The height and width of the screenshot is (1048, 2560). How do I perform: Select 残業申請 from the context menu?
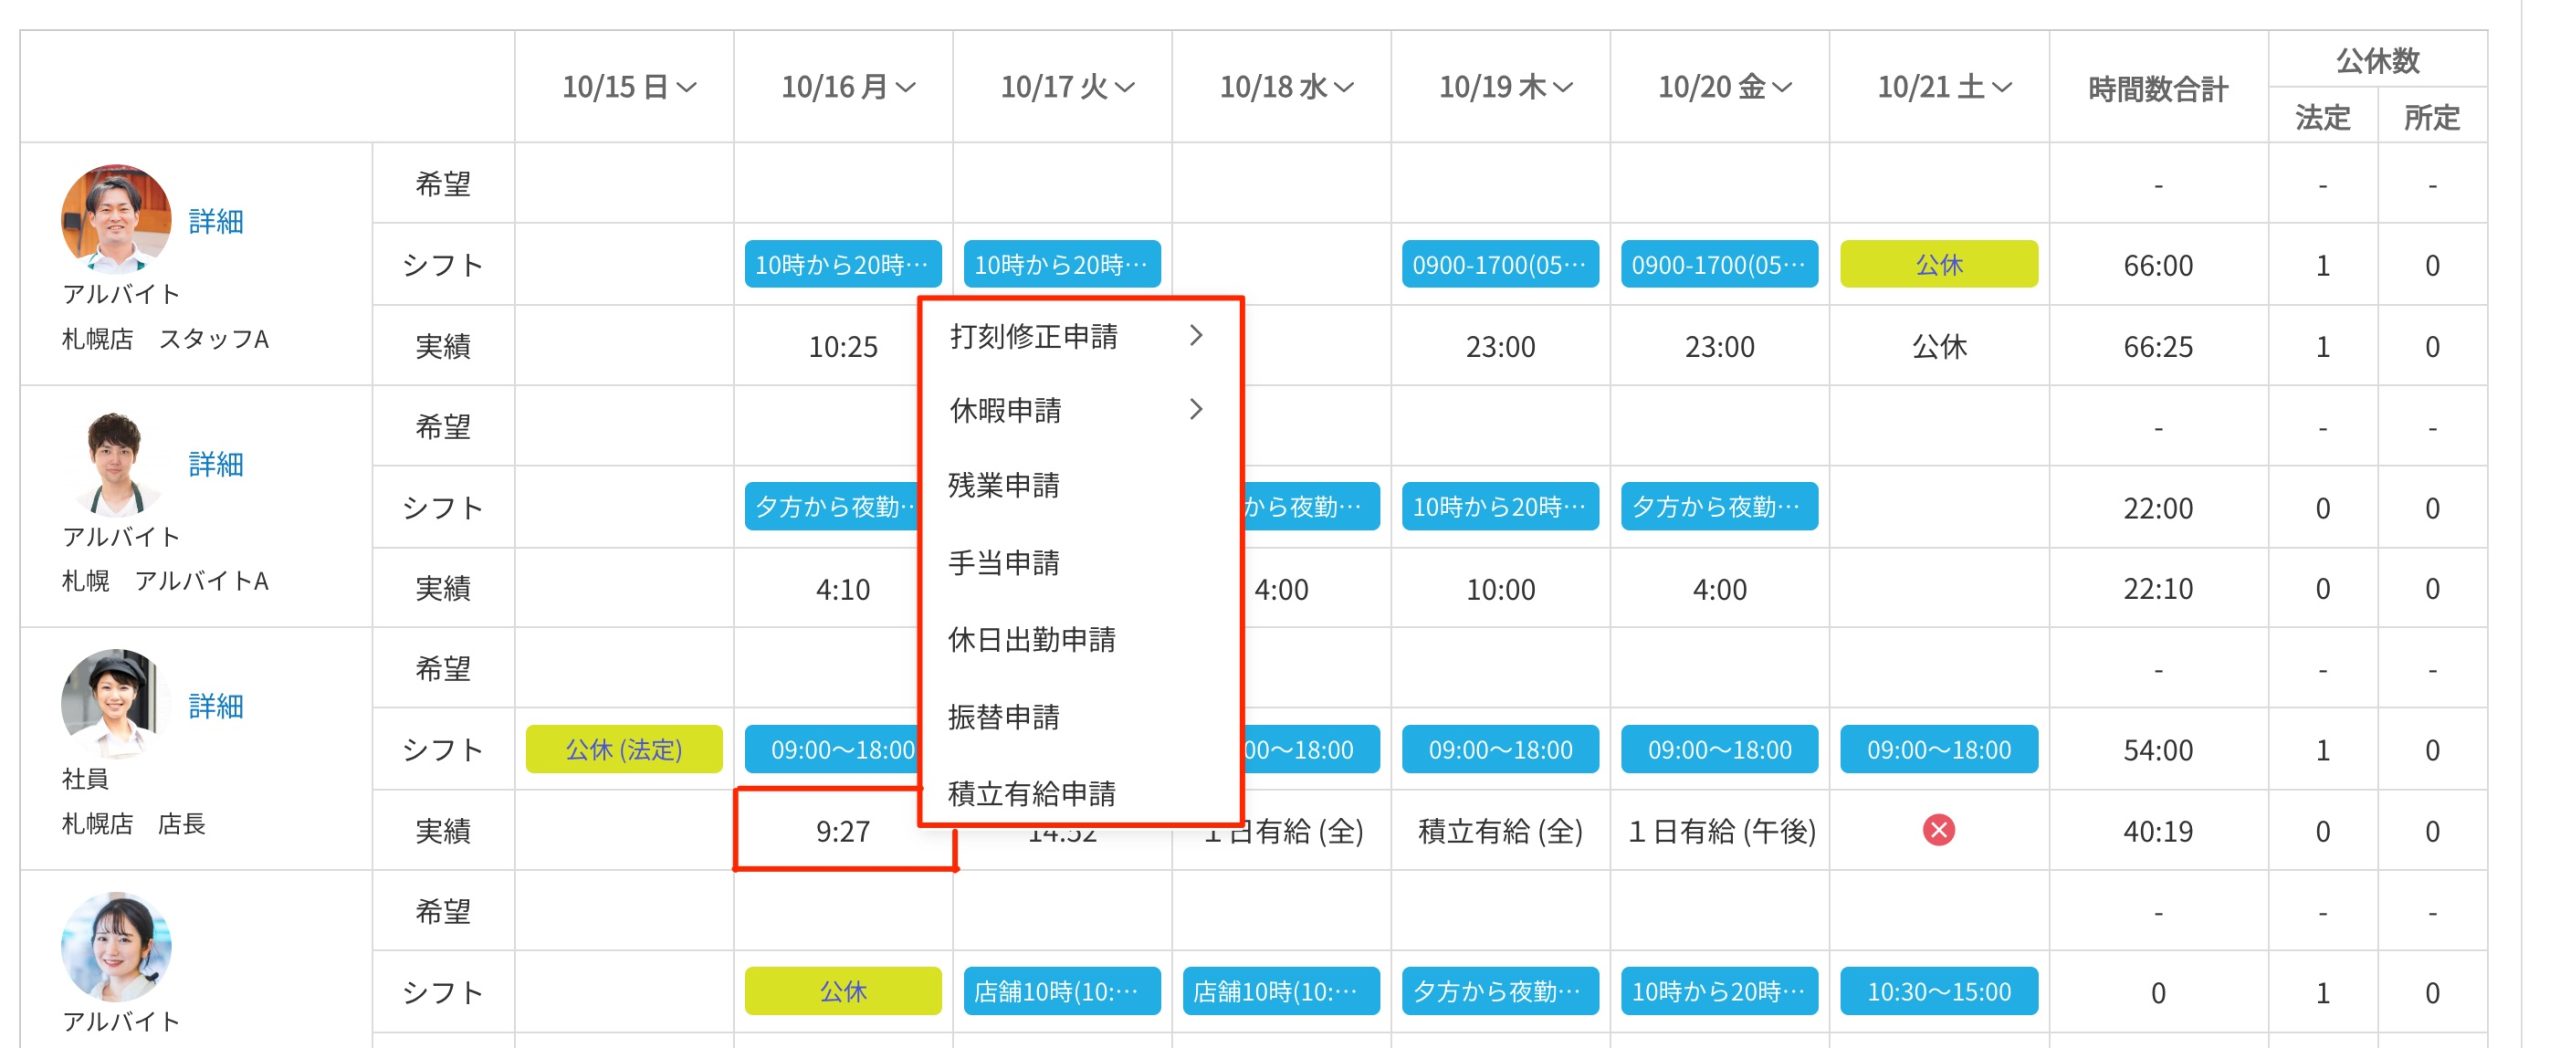tap(1003, 486)
